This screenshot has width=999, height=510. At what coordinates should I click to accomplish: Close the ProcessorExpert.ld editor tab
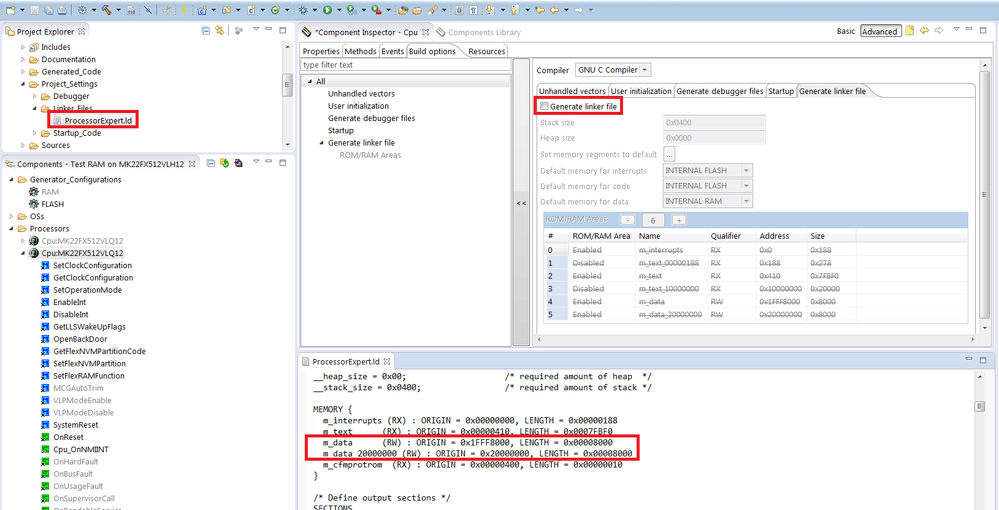click(x=386, y=361)
